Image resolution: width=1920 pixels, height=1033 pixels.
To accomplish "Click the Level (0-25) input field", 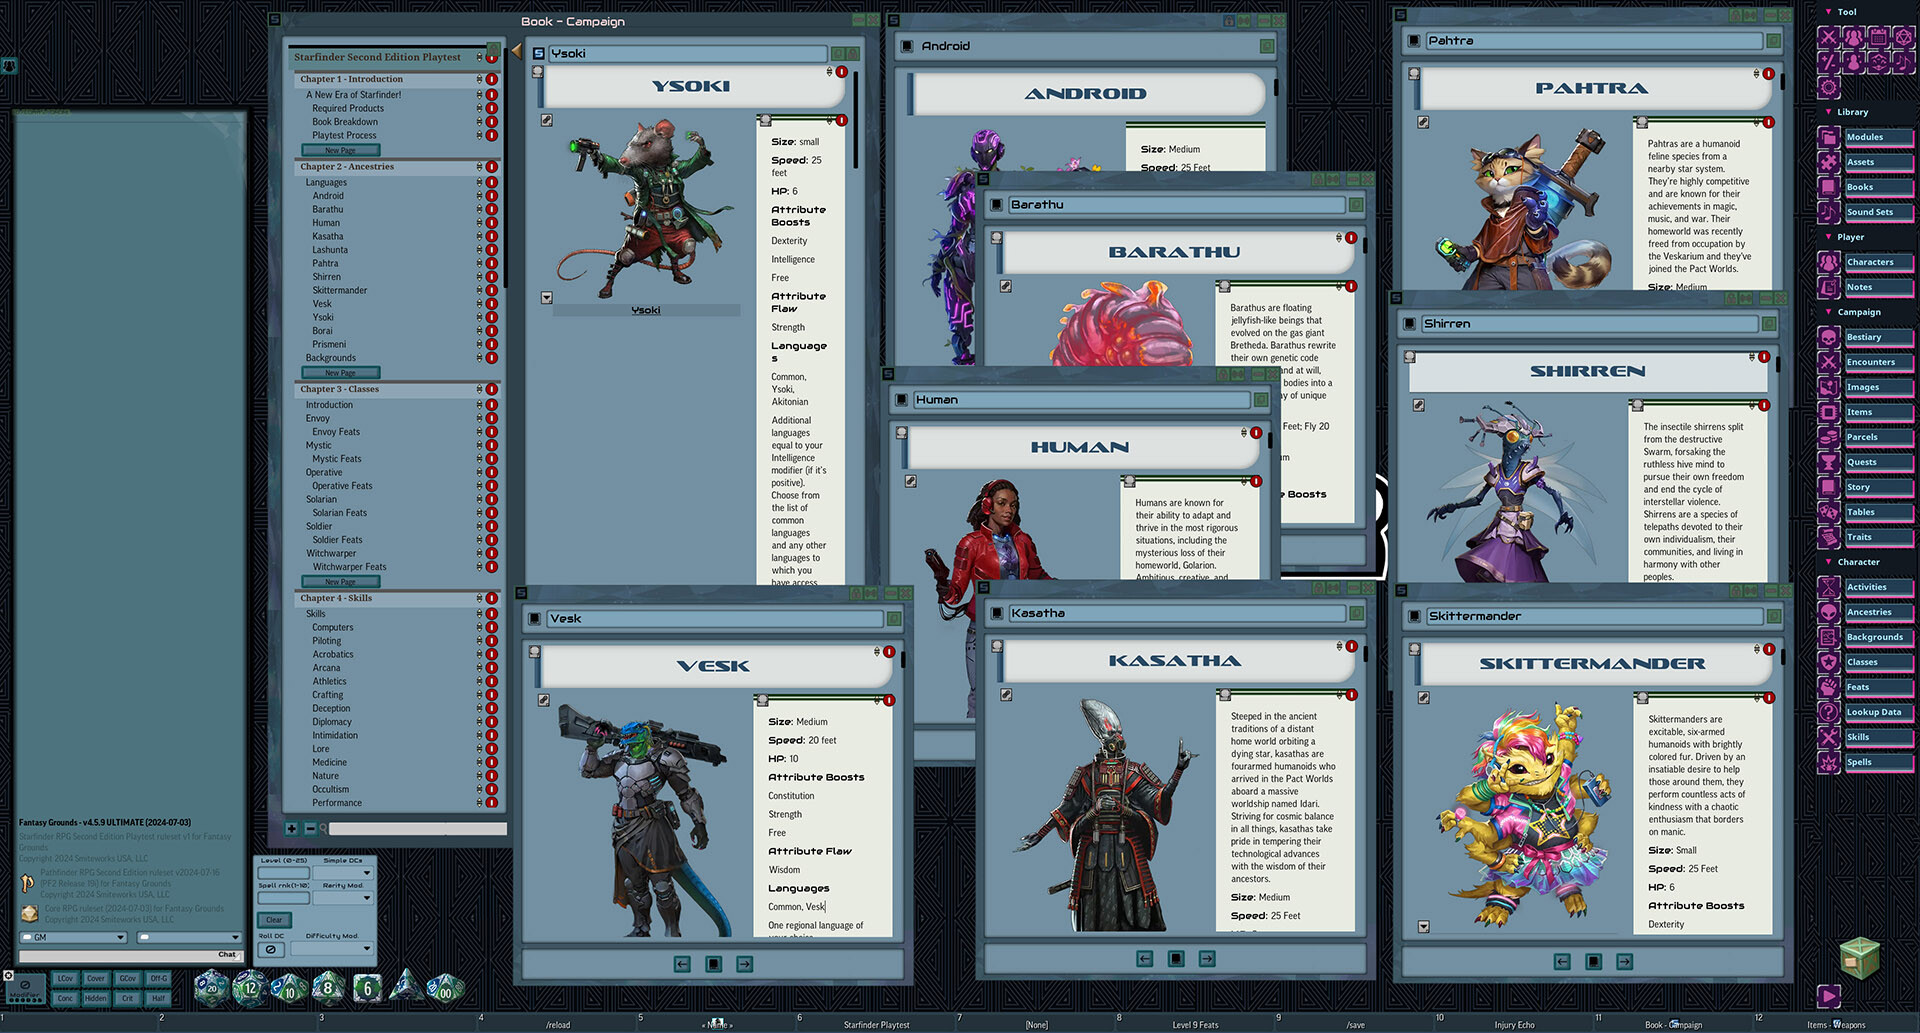I will click(283, 873).
